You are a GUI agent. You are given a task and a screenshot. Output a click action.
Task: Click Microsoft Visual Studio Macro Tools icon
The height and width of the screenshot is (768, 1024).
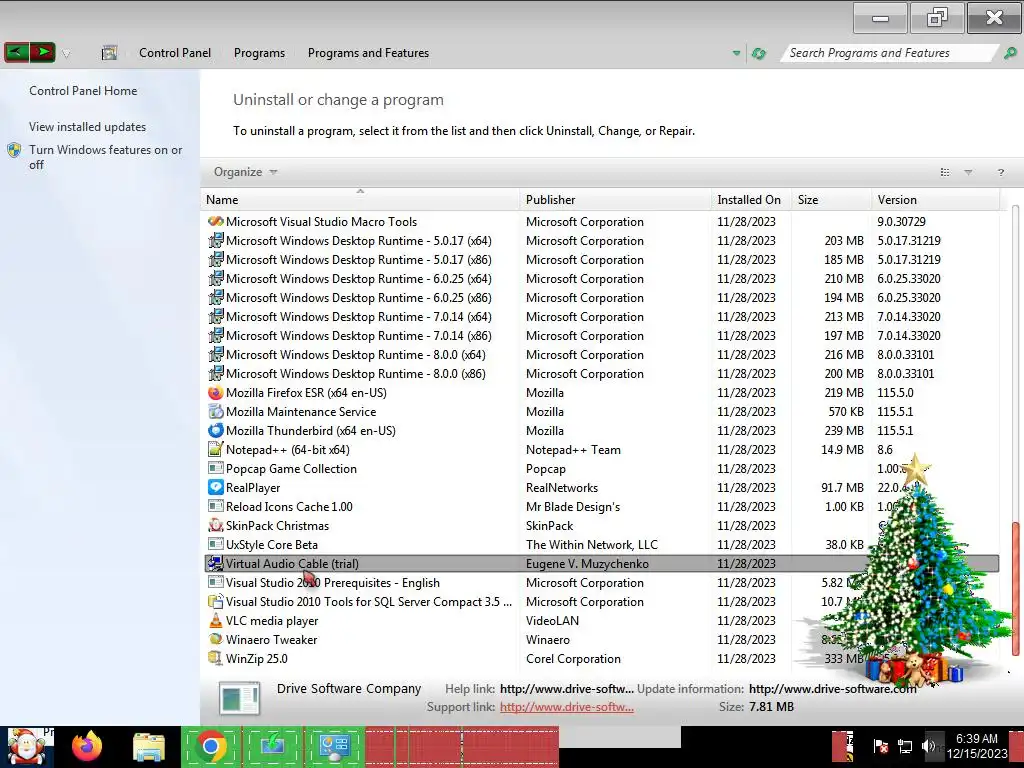point(216,221)
